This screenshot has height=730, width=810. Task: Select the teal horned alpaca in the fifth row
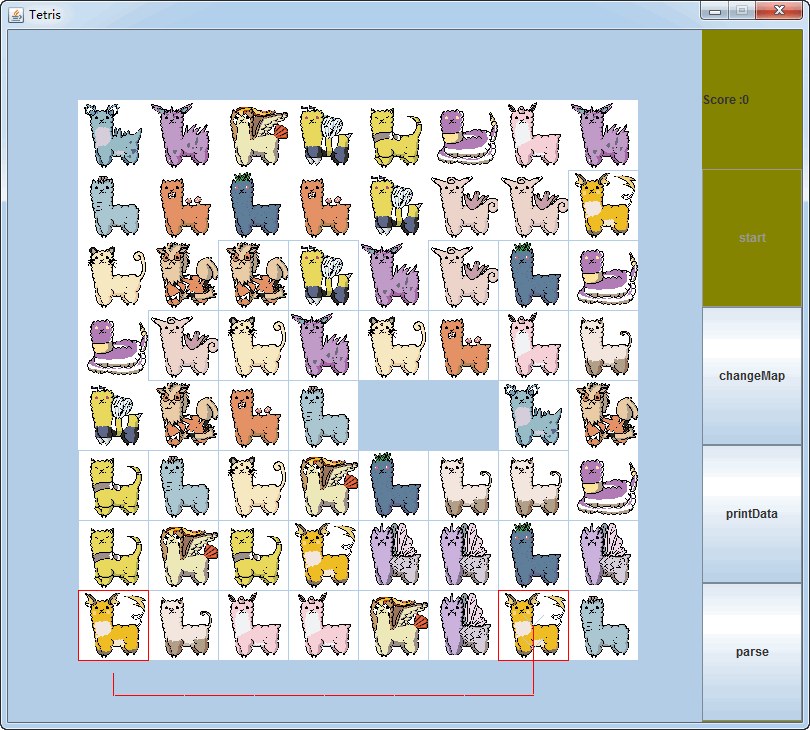533,415
